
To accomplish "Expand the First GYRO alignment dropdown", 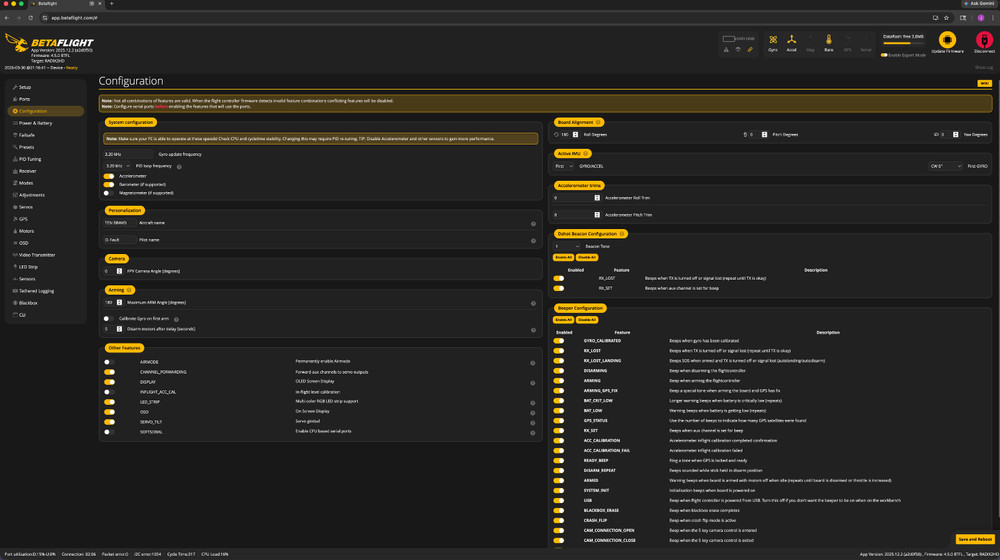I will [x=945, y=166].
